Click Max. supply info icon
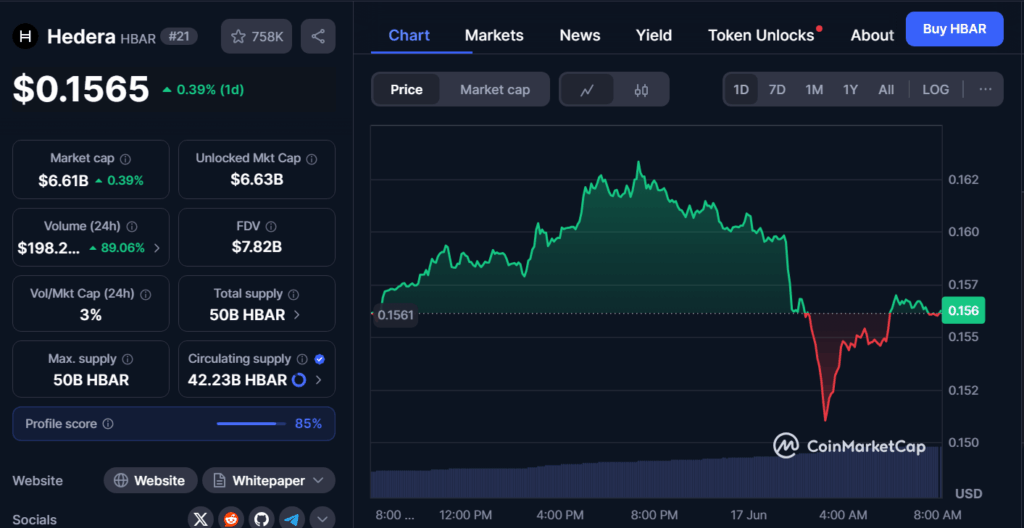Screen dimensions: 1024x528 tap(128, 359)
